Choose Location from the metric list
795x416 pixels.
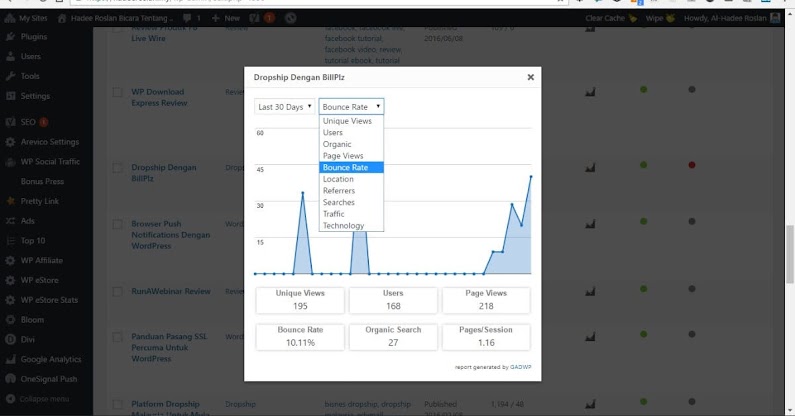pos(351,179)
